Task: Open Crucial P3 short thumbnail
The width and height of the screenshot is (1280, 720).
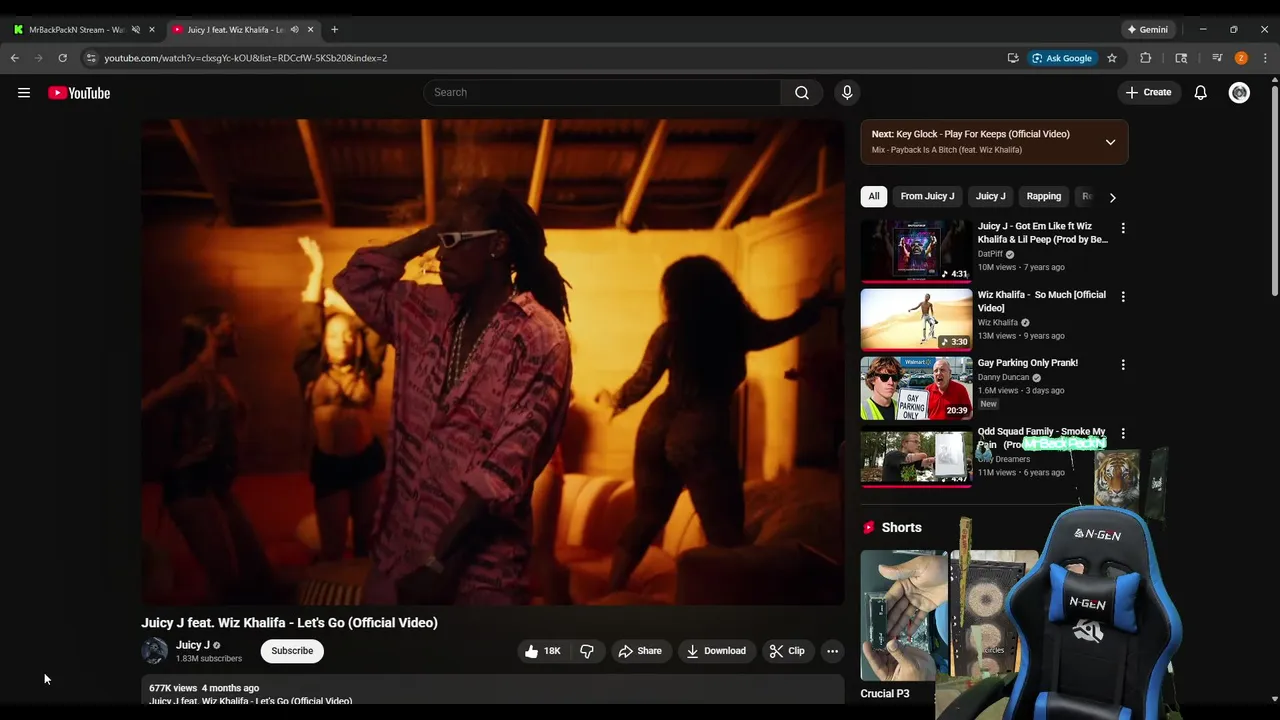Action: pyautogui.click(x=904, y=615)
